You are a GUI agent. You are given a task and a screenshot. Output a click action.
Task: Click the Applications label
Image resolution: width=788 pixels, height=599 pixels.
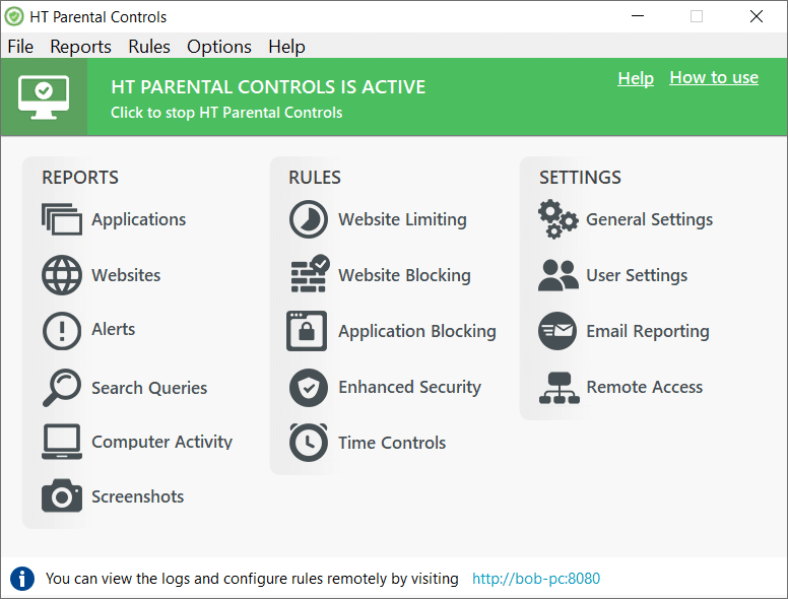coord(139,220)
